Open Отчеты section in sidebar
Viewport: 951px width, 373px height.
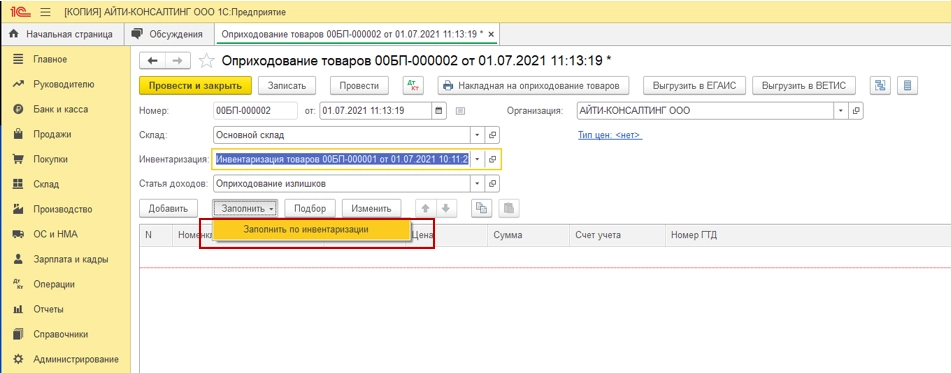tap(65, 309)
